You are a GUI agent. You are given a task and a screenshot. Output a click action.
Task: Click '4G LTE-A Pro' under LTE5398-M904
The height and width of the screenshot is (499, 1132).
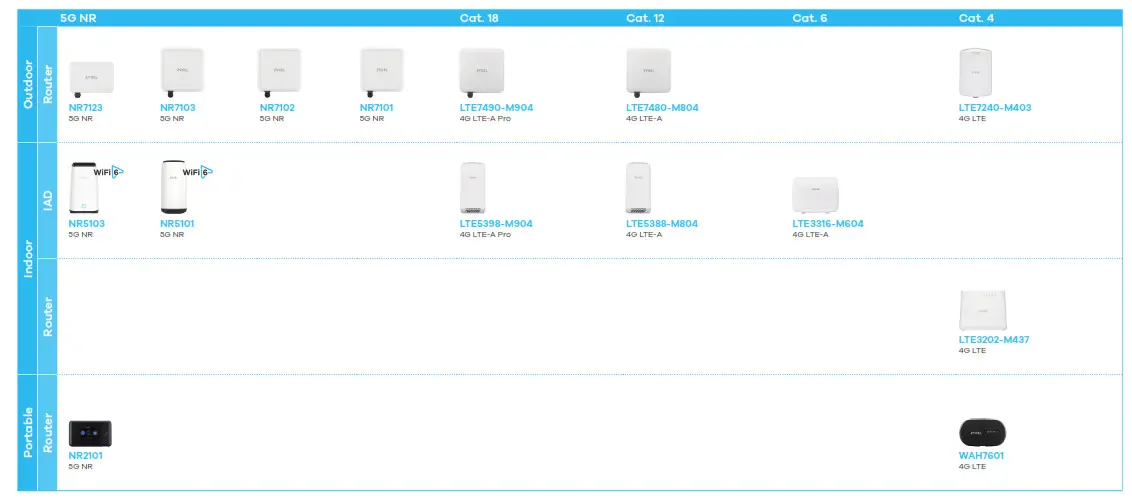point(485,235)
